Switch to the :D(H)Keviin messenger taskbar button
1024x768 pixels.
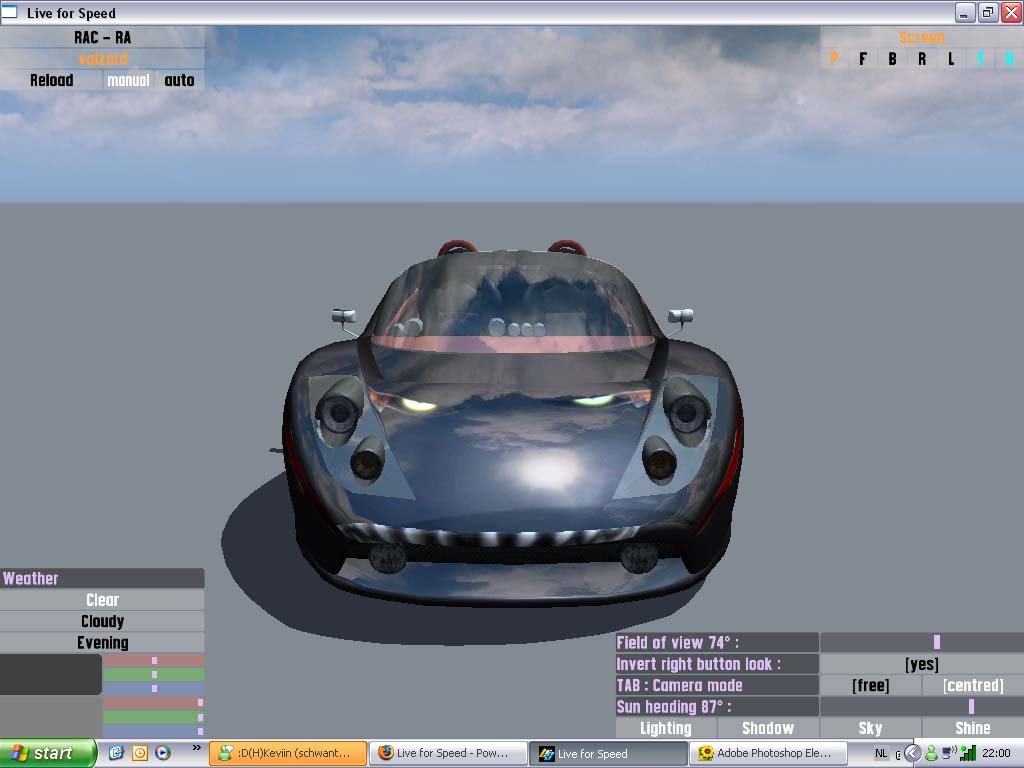[x=289, y=753]
